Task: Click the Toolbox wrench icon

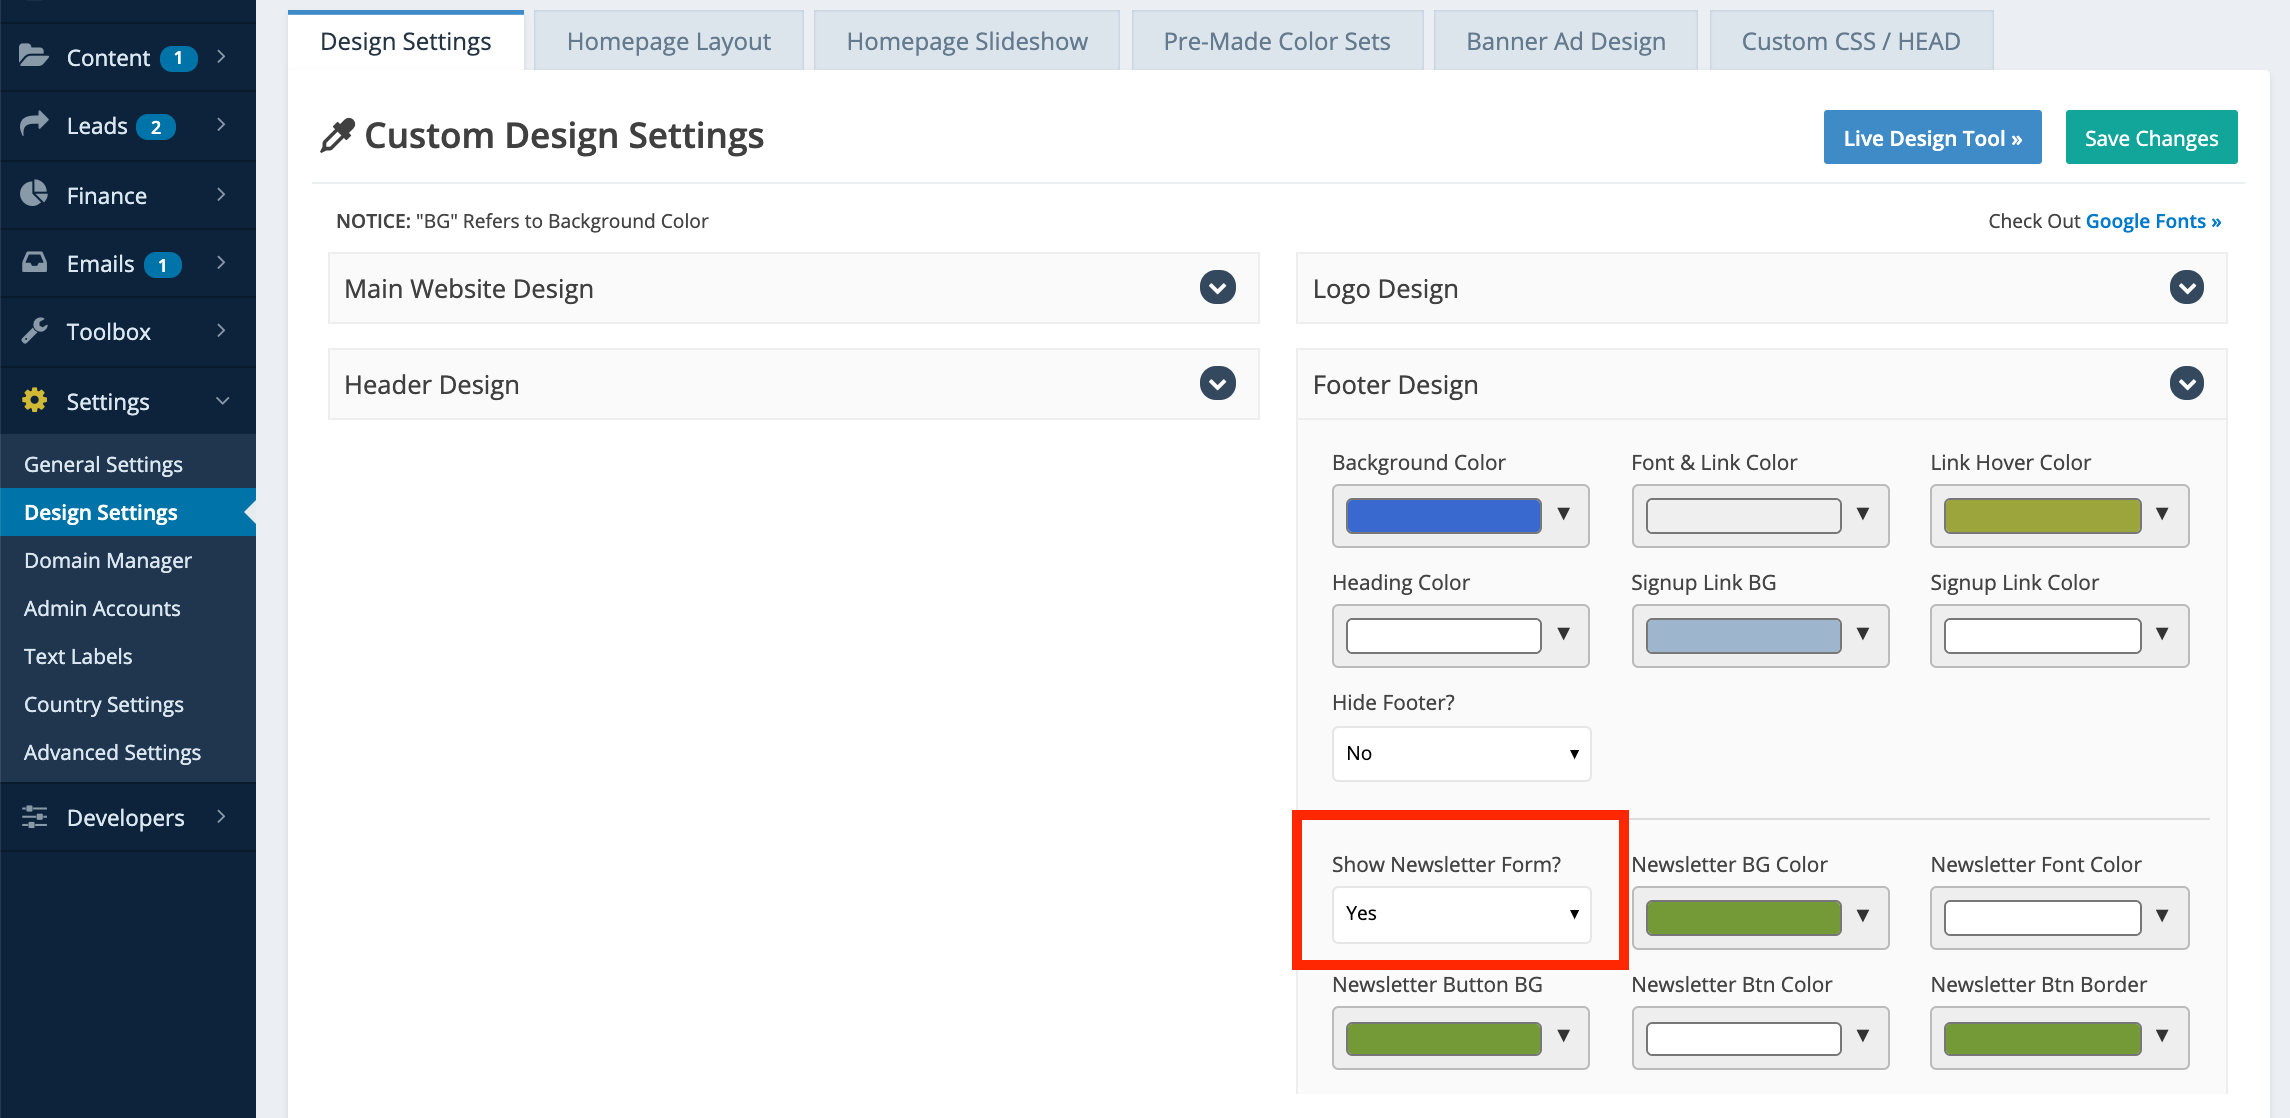Action: pos(34,330)
